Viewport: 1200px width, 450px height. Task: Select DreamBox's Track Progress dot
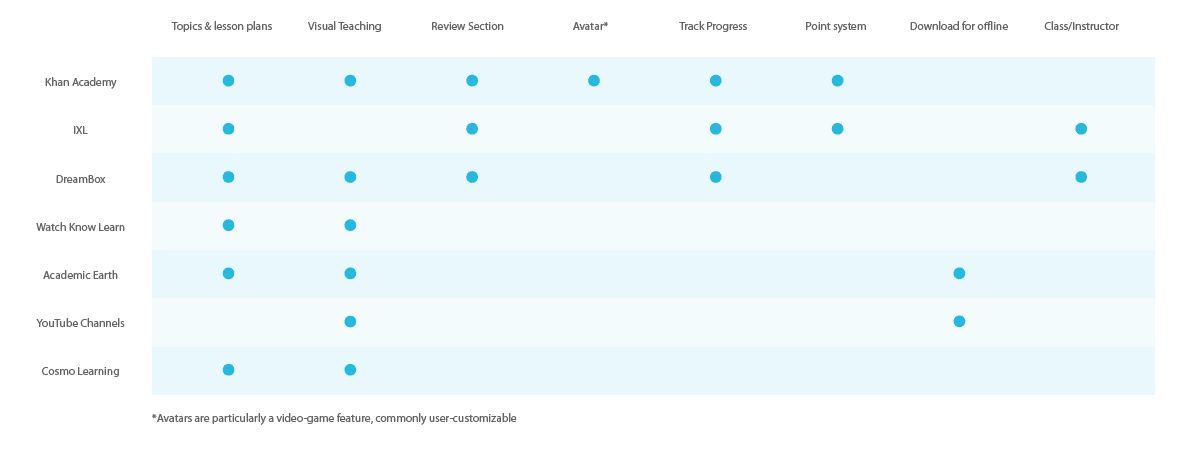click(x=715, y=177)
